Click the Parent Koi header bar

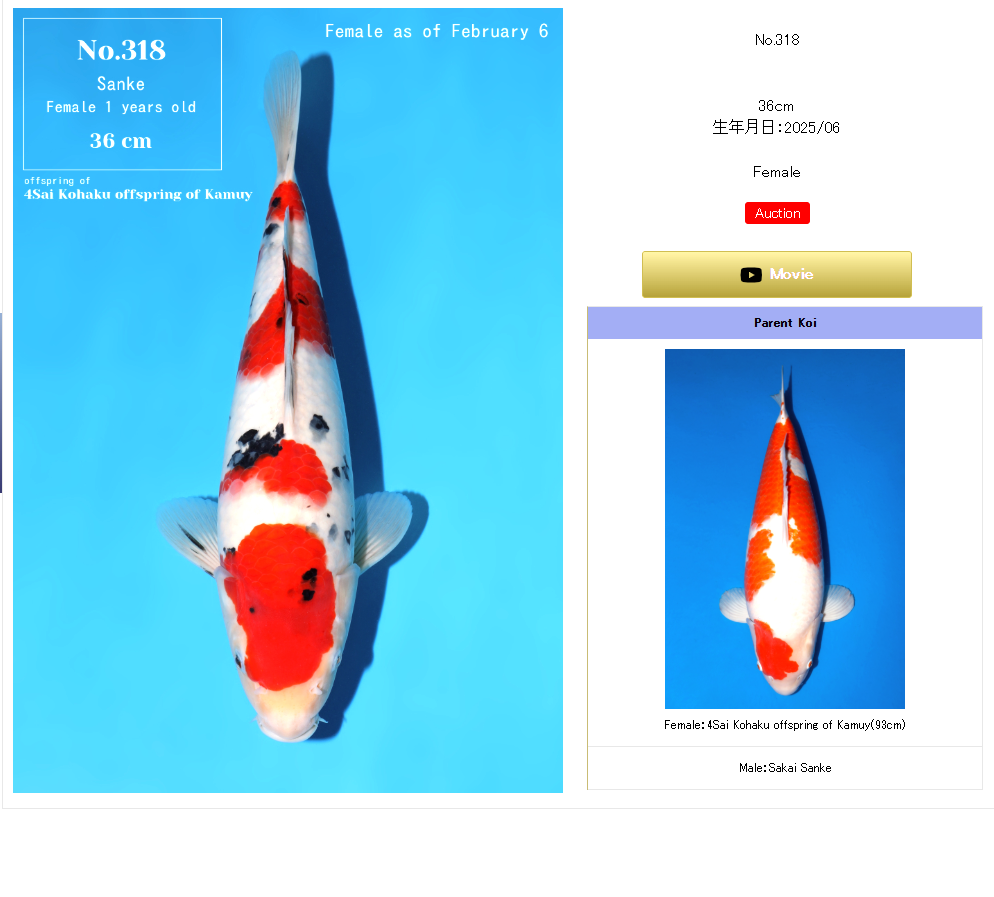(785, 323)
